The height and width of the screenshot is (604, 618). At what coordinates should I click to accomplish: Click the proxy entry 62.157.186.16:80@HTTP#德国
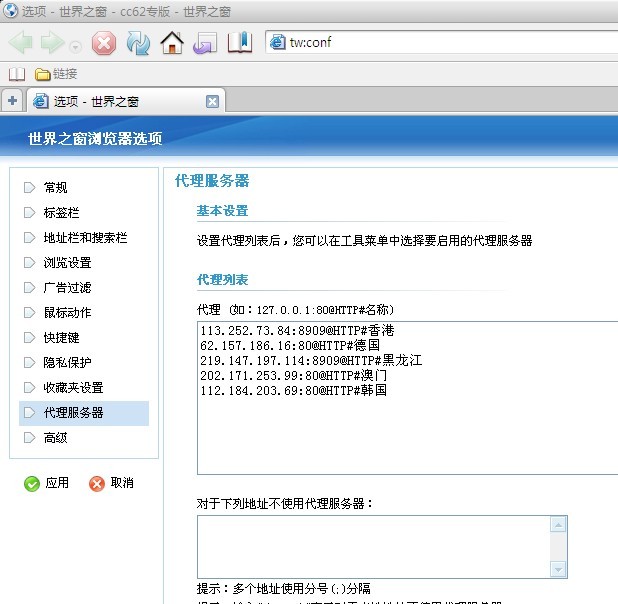coord(290,345)
